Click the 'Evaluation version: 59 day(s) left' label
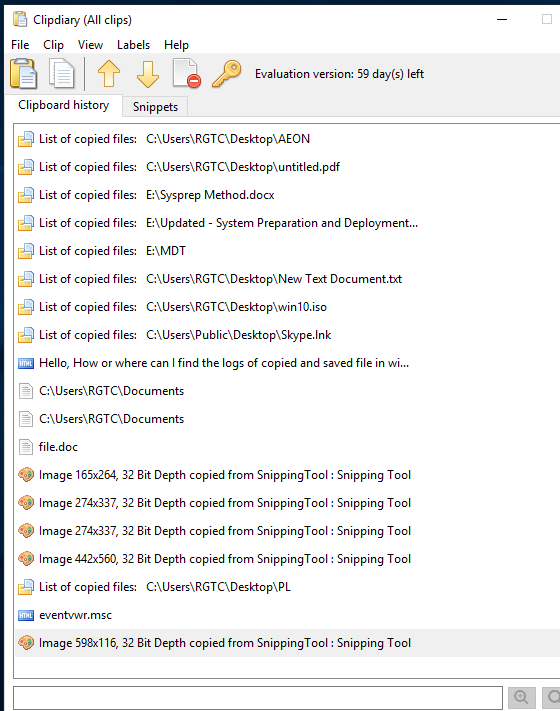Viewport: 560px width, 711px height. pyautogui.click(x=339, y=74)
